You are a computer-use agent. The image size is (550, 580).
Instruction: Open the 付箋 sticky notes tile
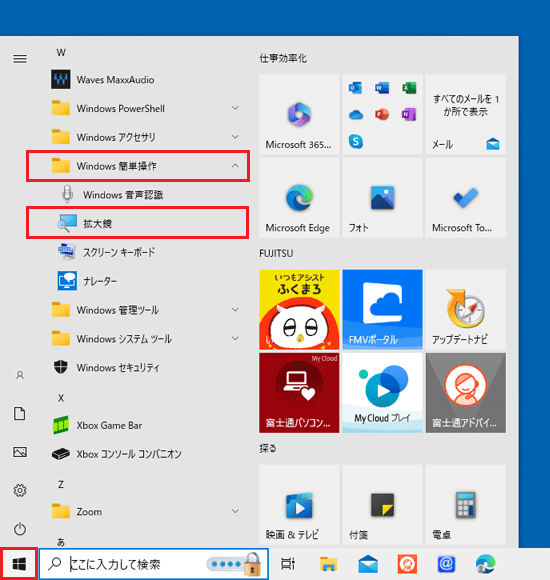382,505
